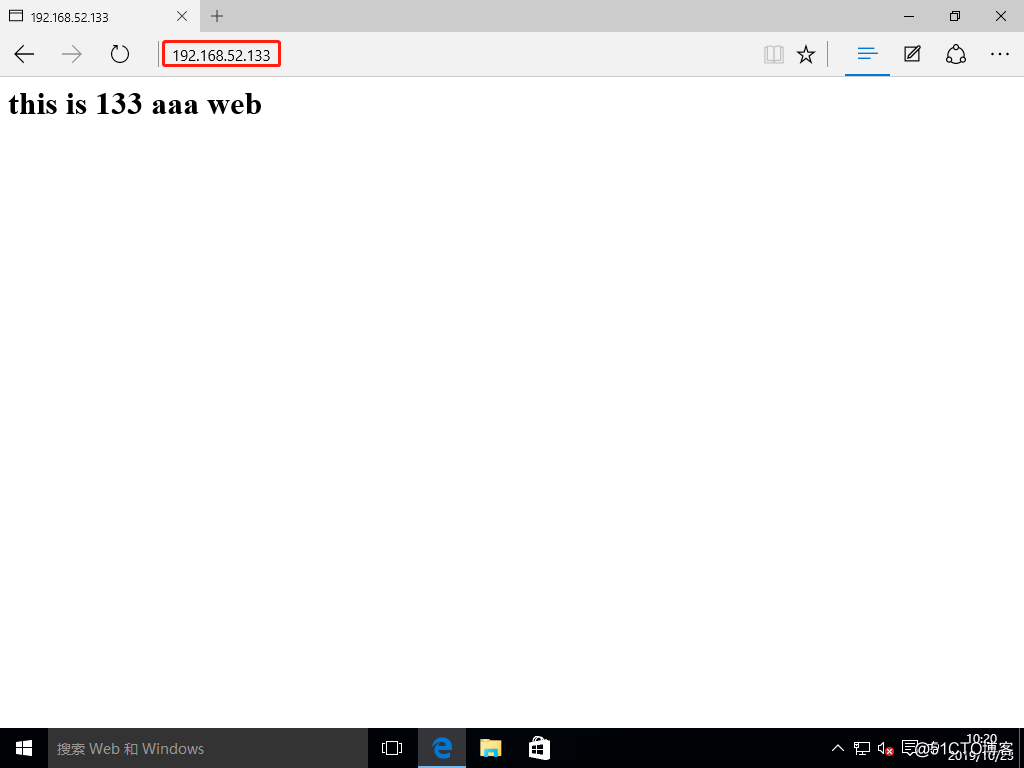Add page to favorites with star
The image size is (1024, 768).
tap(806, 54)
